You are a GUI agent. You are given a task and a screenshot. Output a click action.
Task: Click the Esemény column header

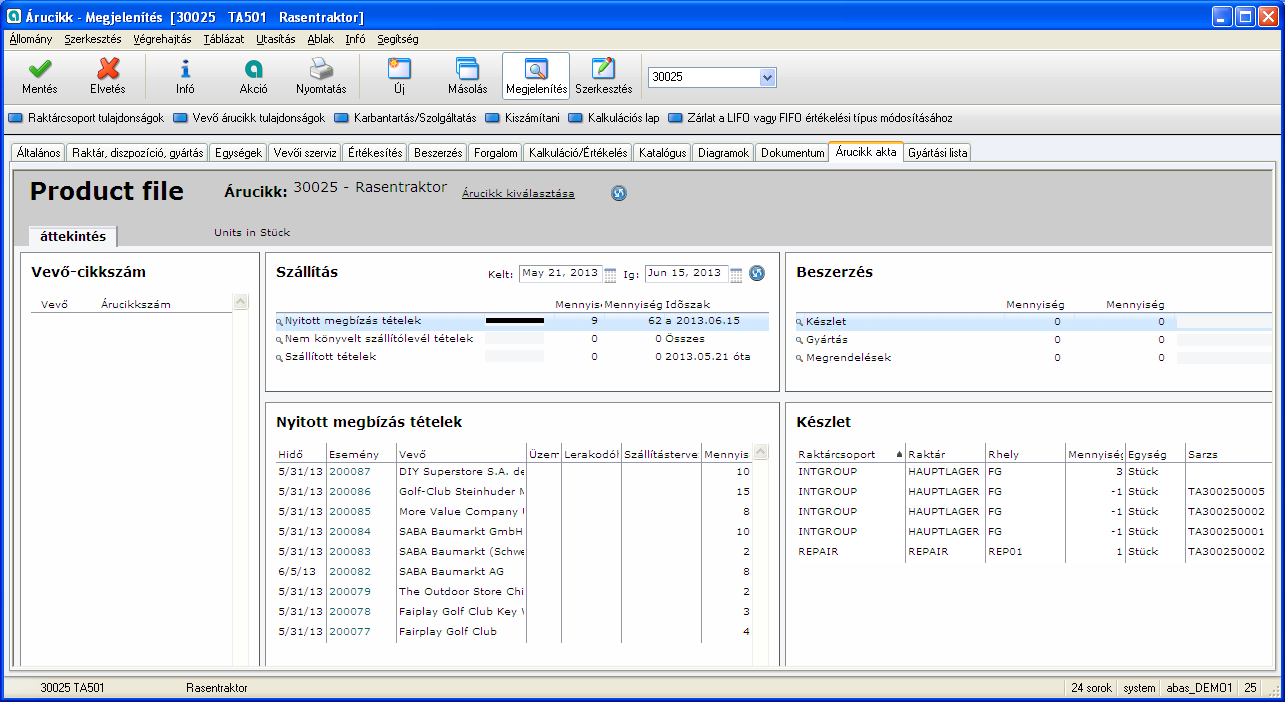coord(360,454)
